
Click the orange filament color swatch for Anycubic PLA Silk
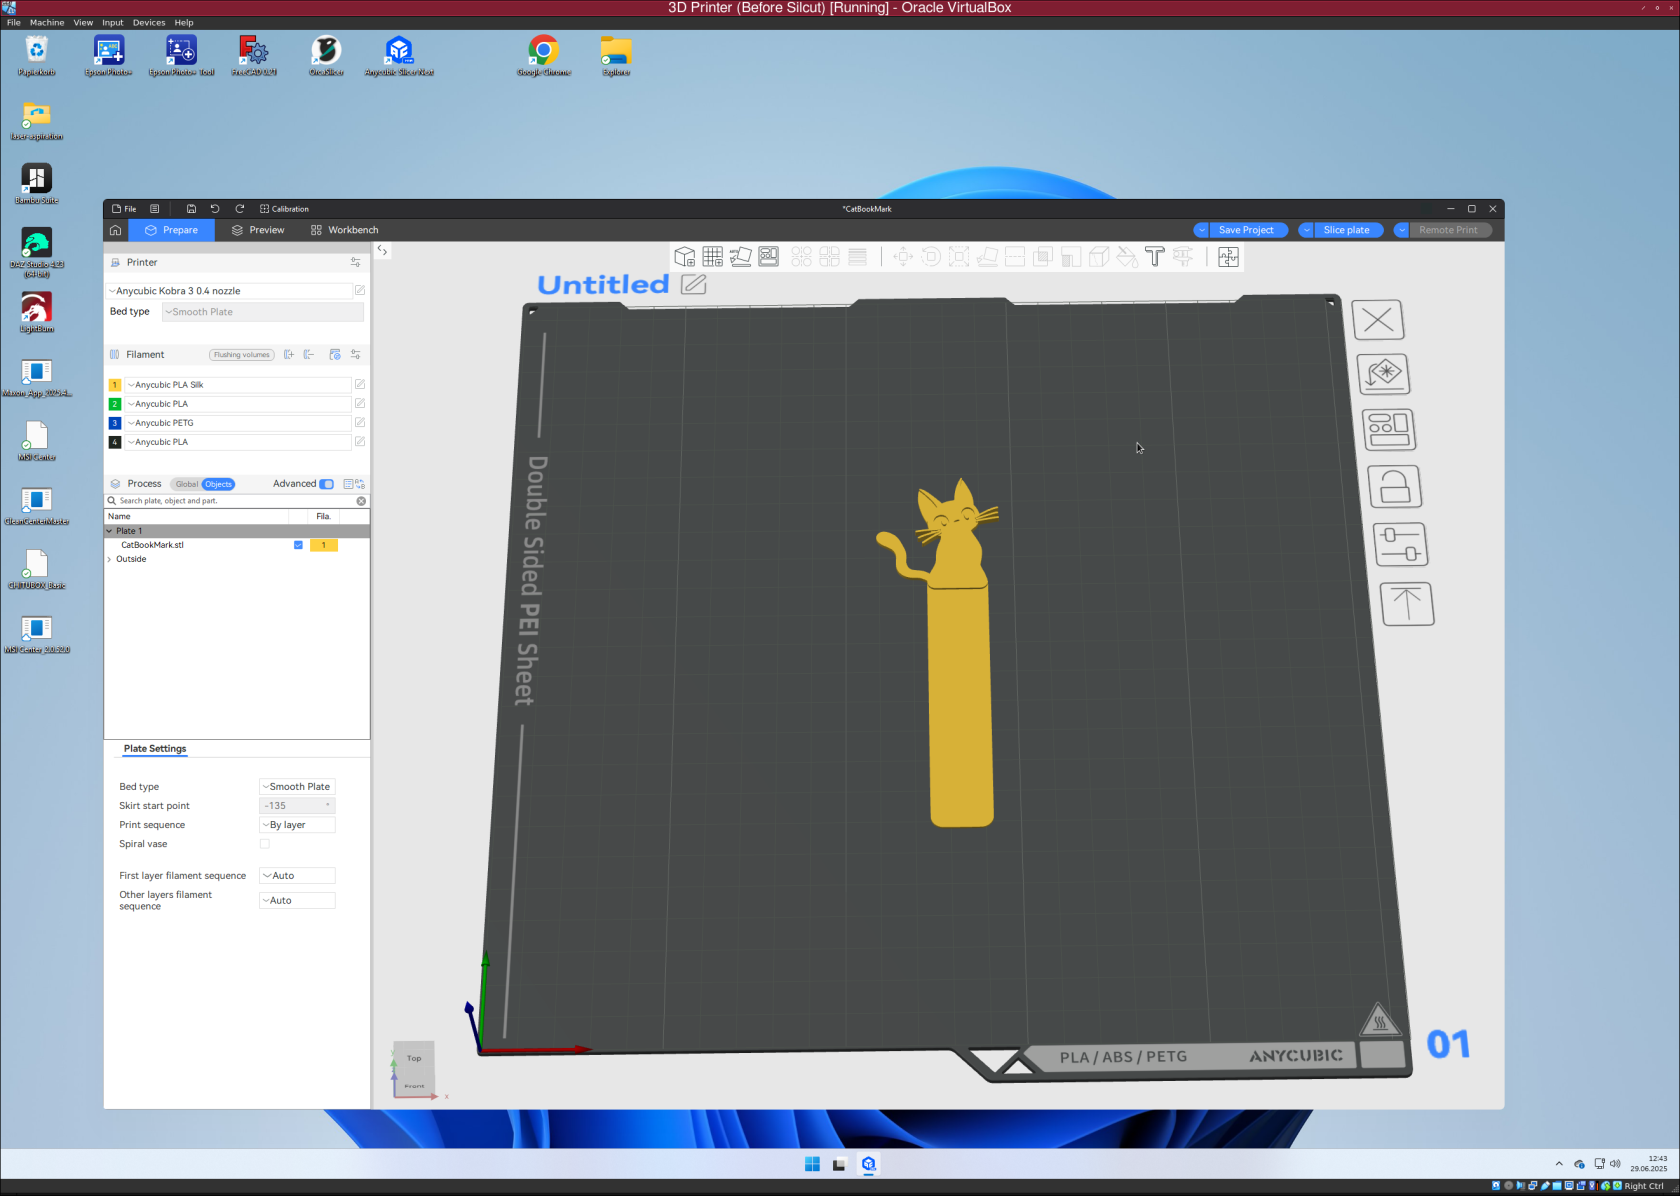click(x=115, y=384)
